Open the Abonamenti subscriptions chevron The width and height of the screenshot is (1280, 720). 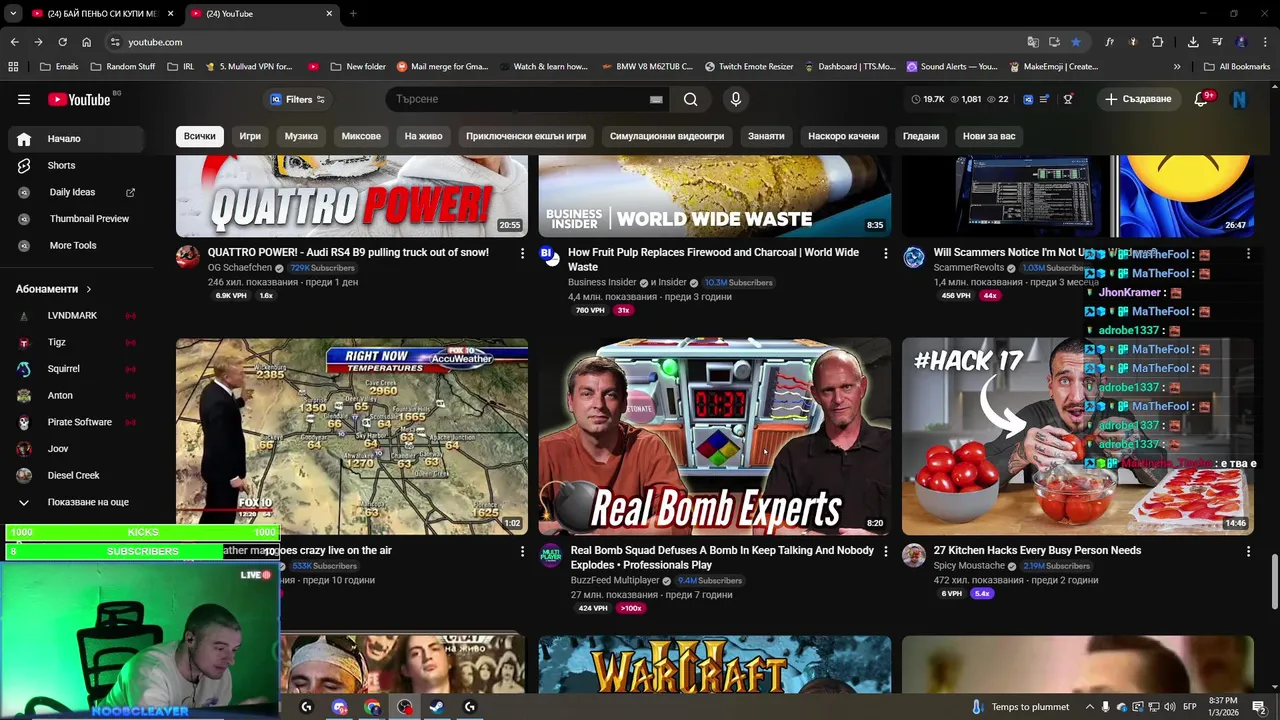(88, 289)
